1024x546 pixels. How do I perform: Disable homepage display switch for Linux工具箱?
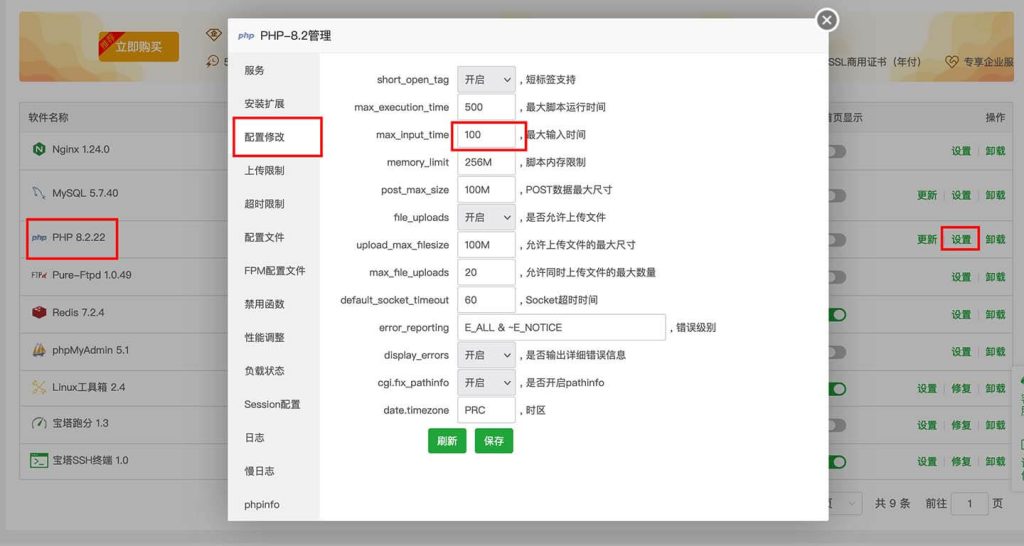click(837, 389)
